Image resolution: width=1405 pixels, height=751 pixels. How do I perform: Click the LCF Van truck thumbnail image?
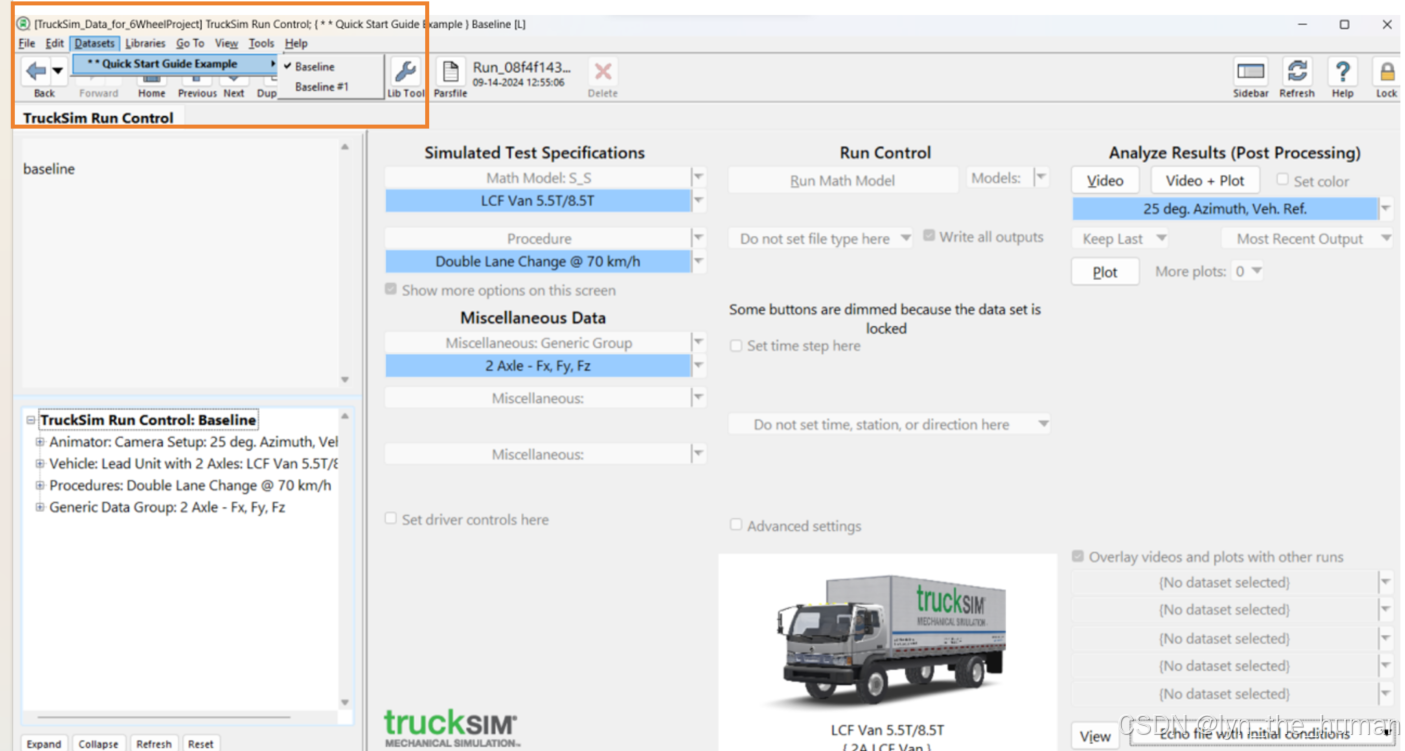point(887,637)
